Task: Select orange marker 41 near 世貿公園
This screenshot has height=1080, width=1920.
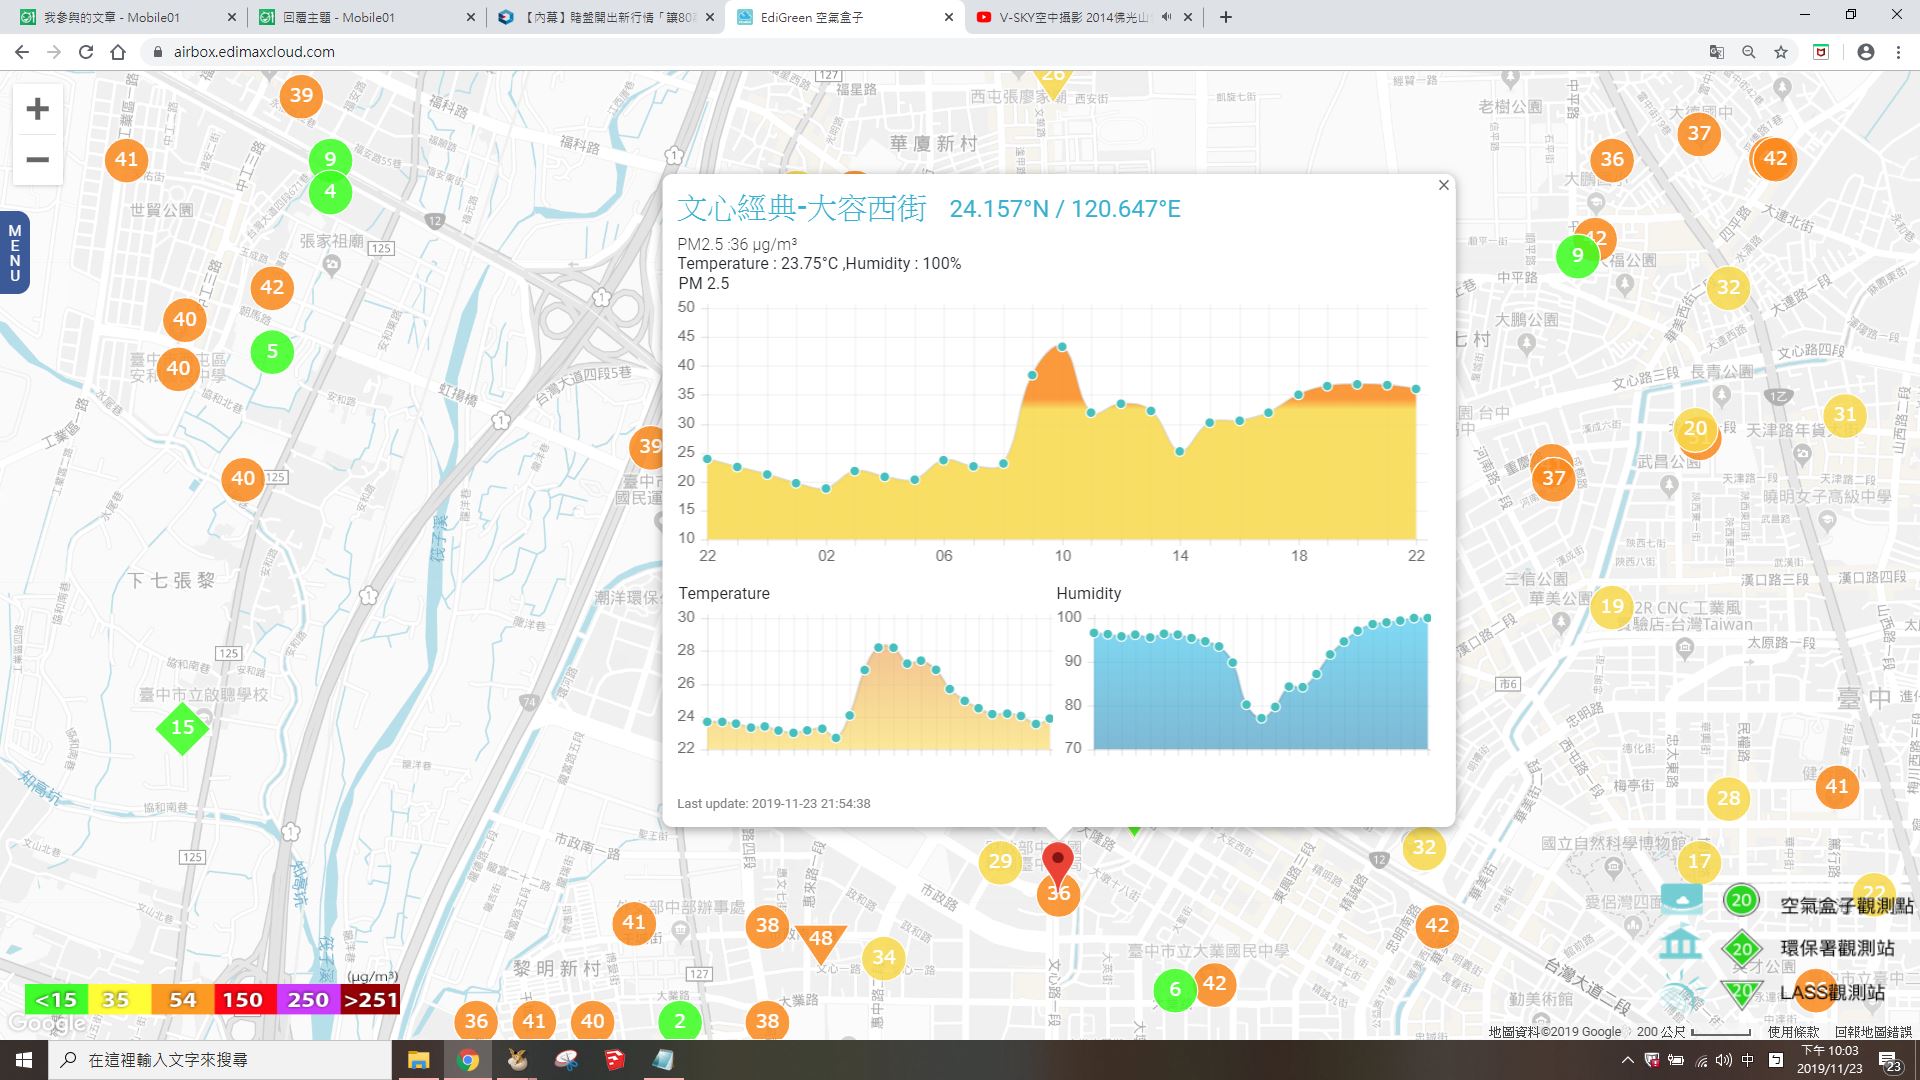Action: tap(126, 159)
